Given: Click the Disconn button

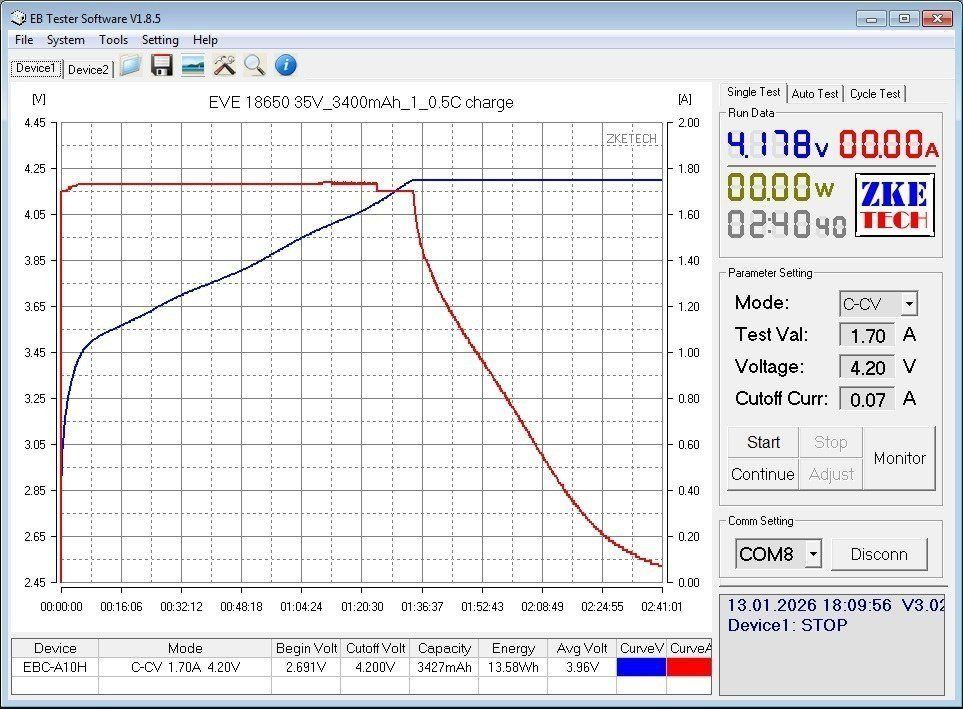Looking at the screenshot, I should pos(879,554).
